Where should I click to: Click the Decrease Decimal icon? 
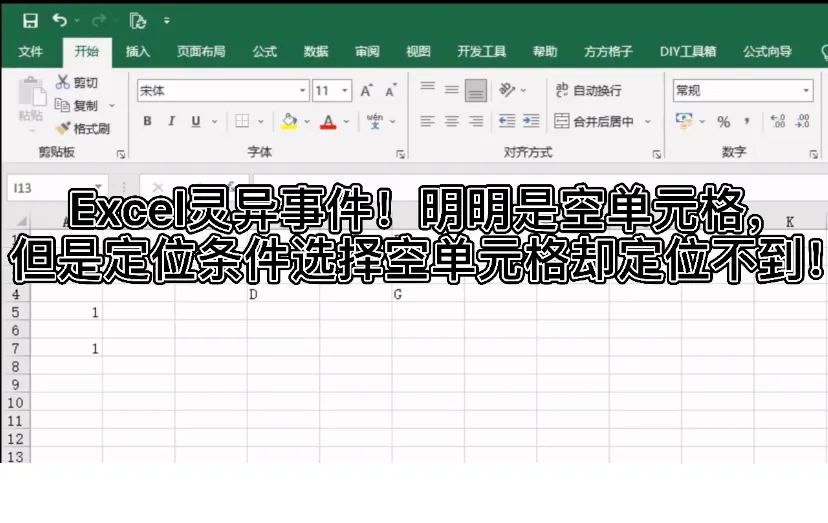tap(802, 122)
